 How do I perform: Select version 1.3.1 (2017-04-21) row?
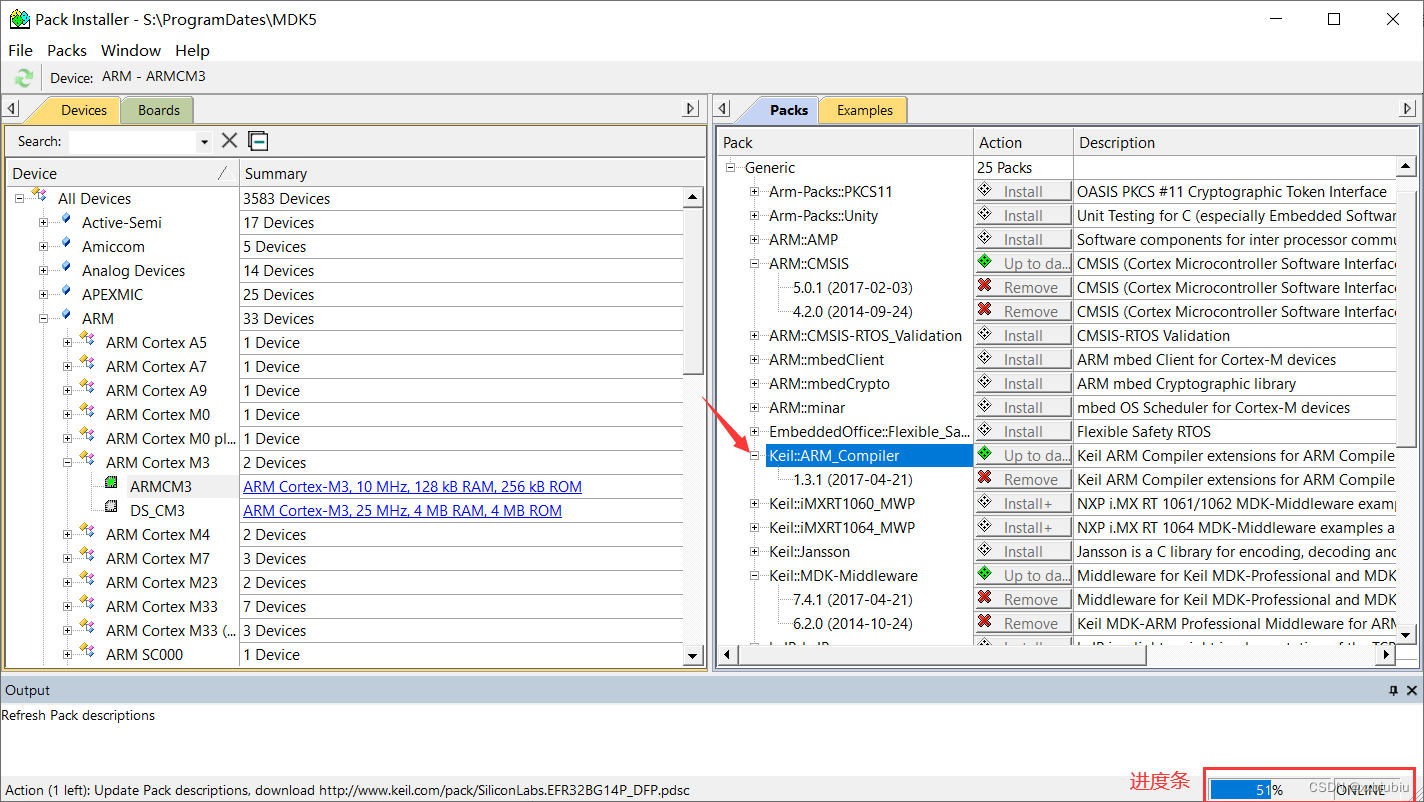pyautogui.click(x=853, y=480)
